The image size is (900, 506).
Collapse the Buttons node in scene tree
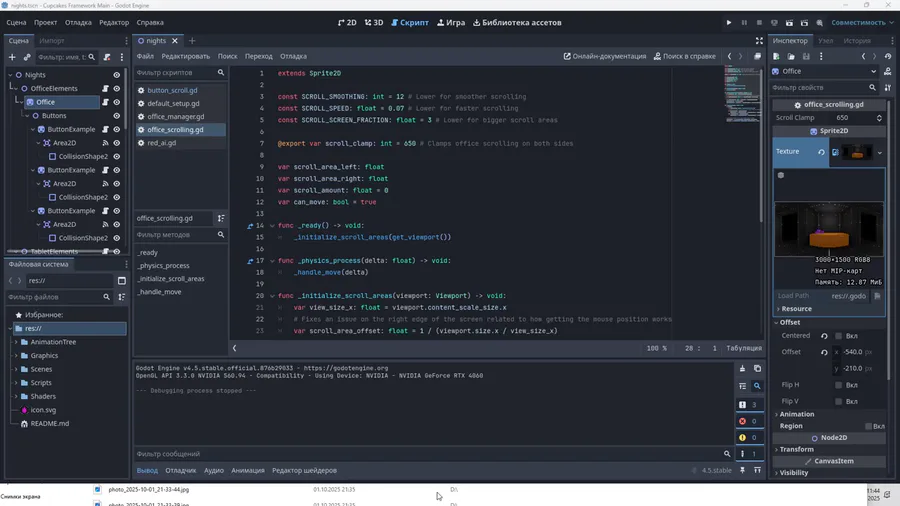click(x=27, y=116)
